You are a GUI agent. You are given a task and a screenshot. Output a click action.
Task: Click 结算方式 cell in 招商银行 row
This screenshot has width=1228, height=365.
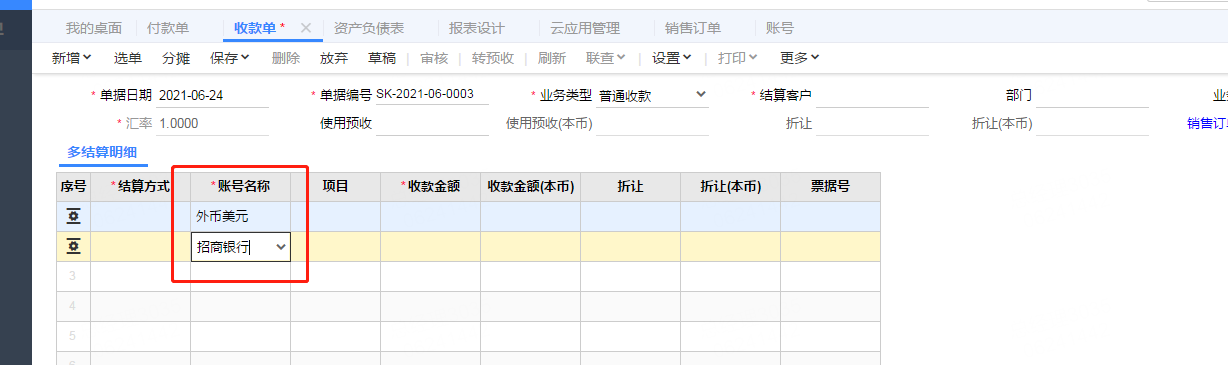click(x=141, y=247)
